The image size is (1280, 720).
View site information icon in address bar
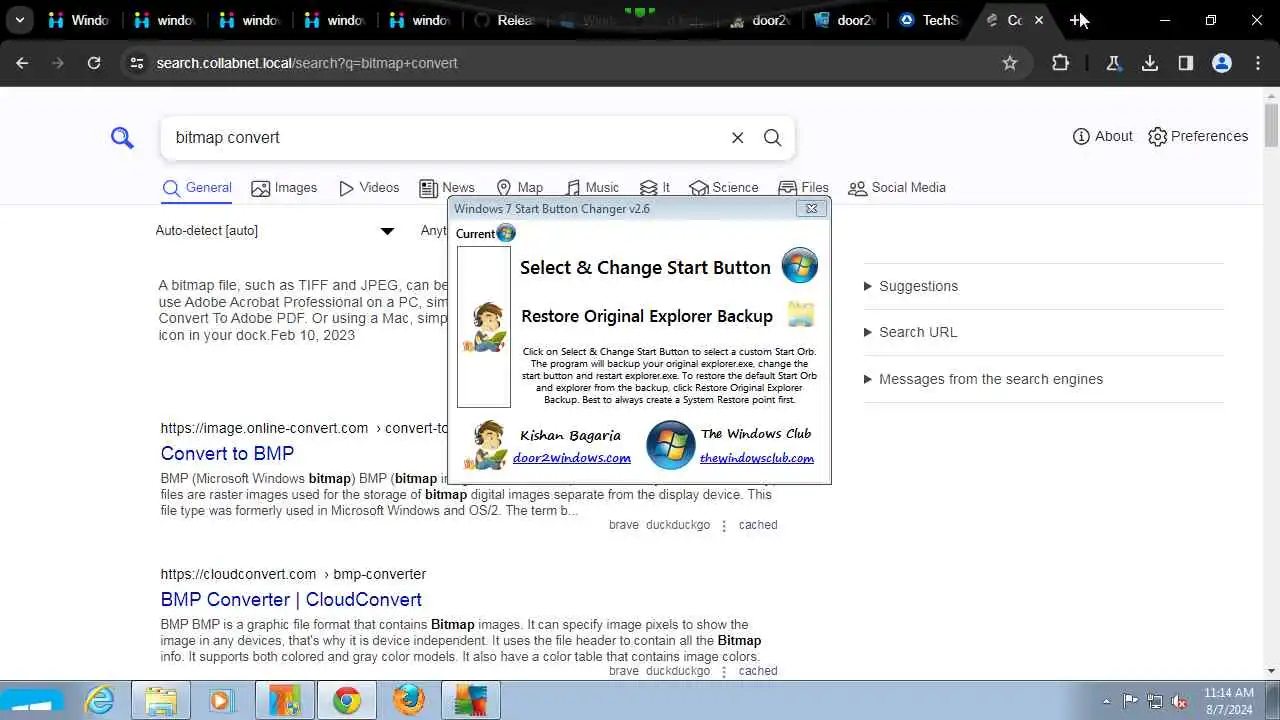(x=136, y=63)
